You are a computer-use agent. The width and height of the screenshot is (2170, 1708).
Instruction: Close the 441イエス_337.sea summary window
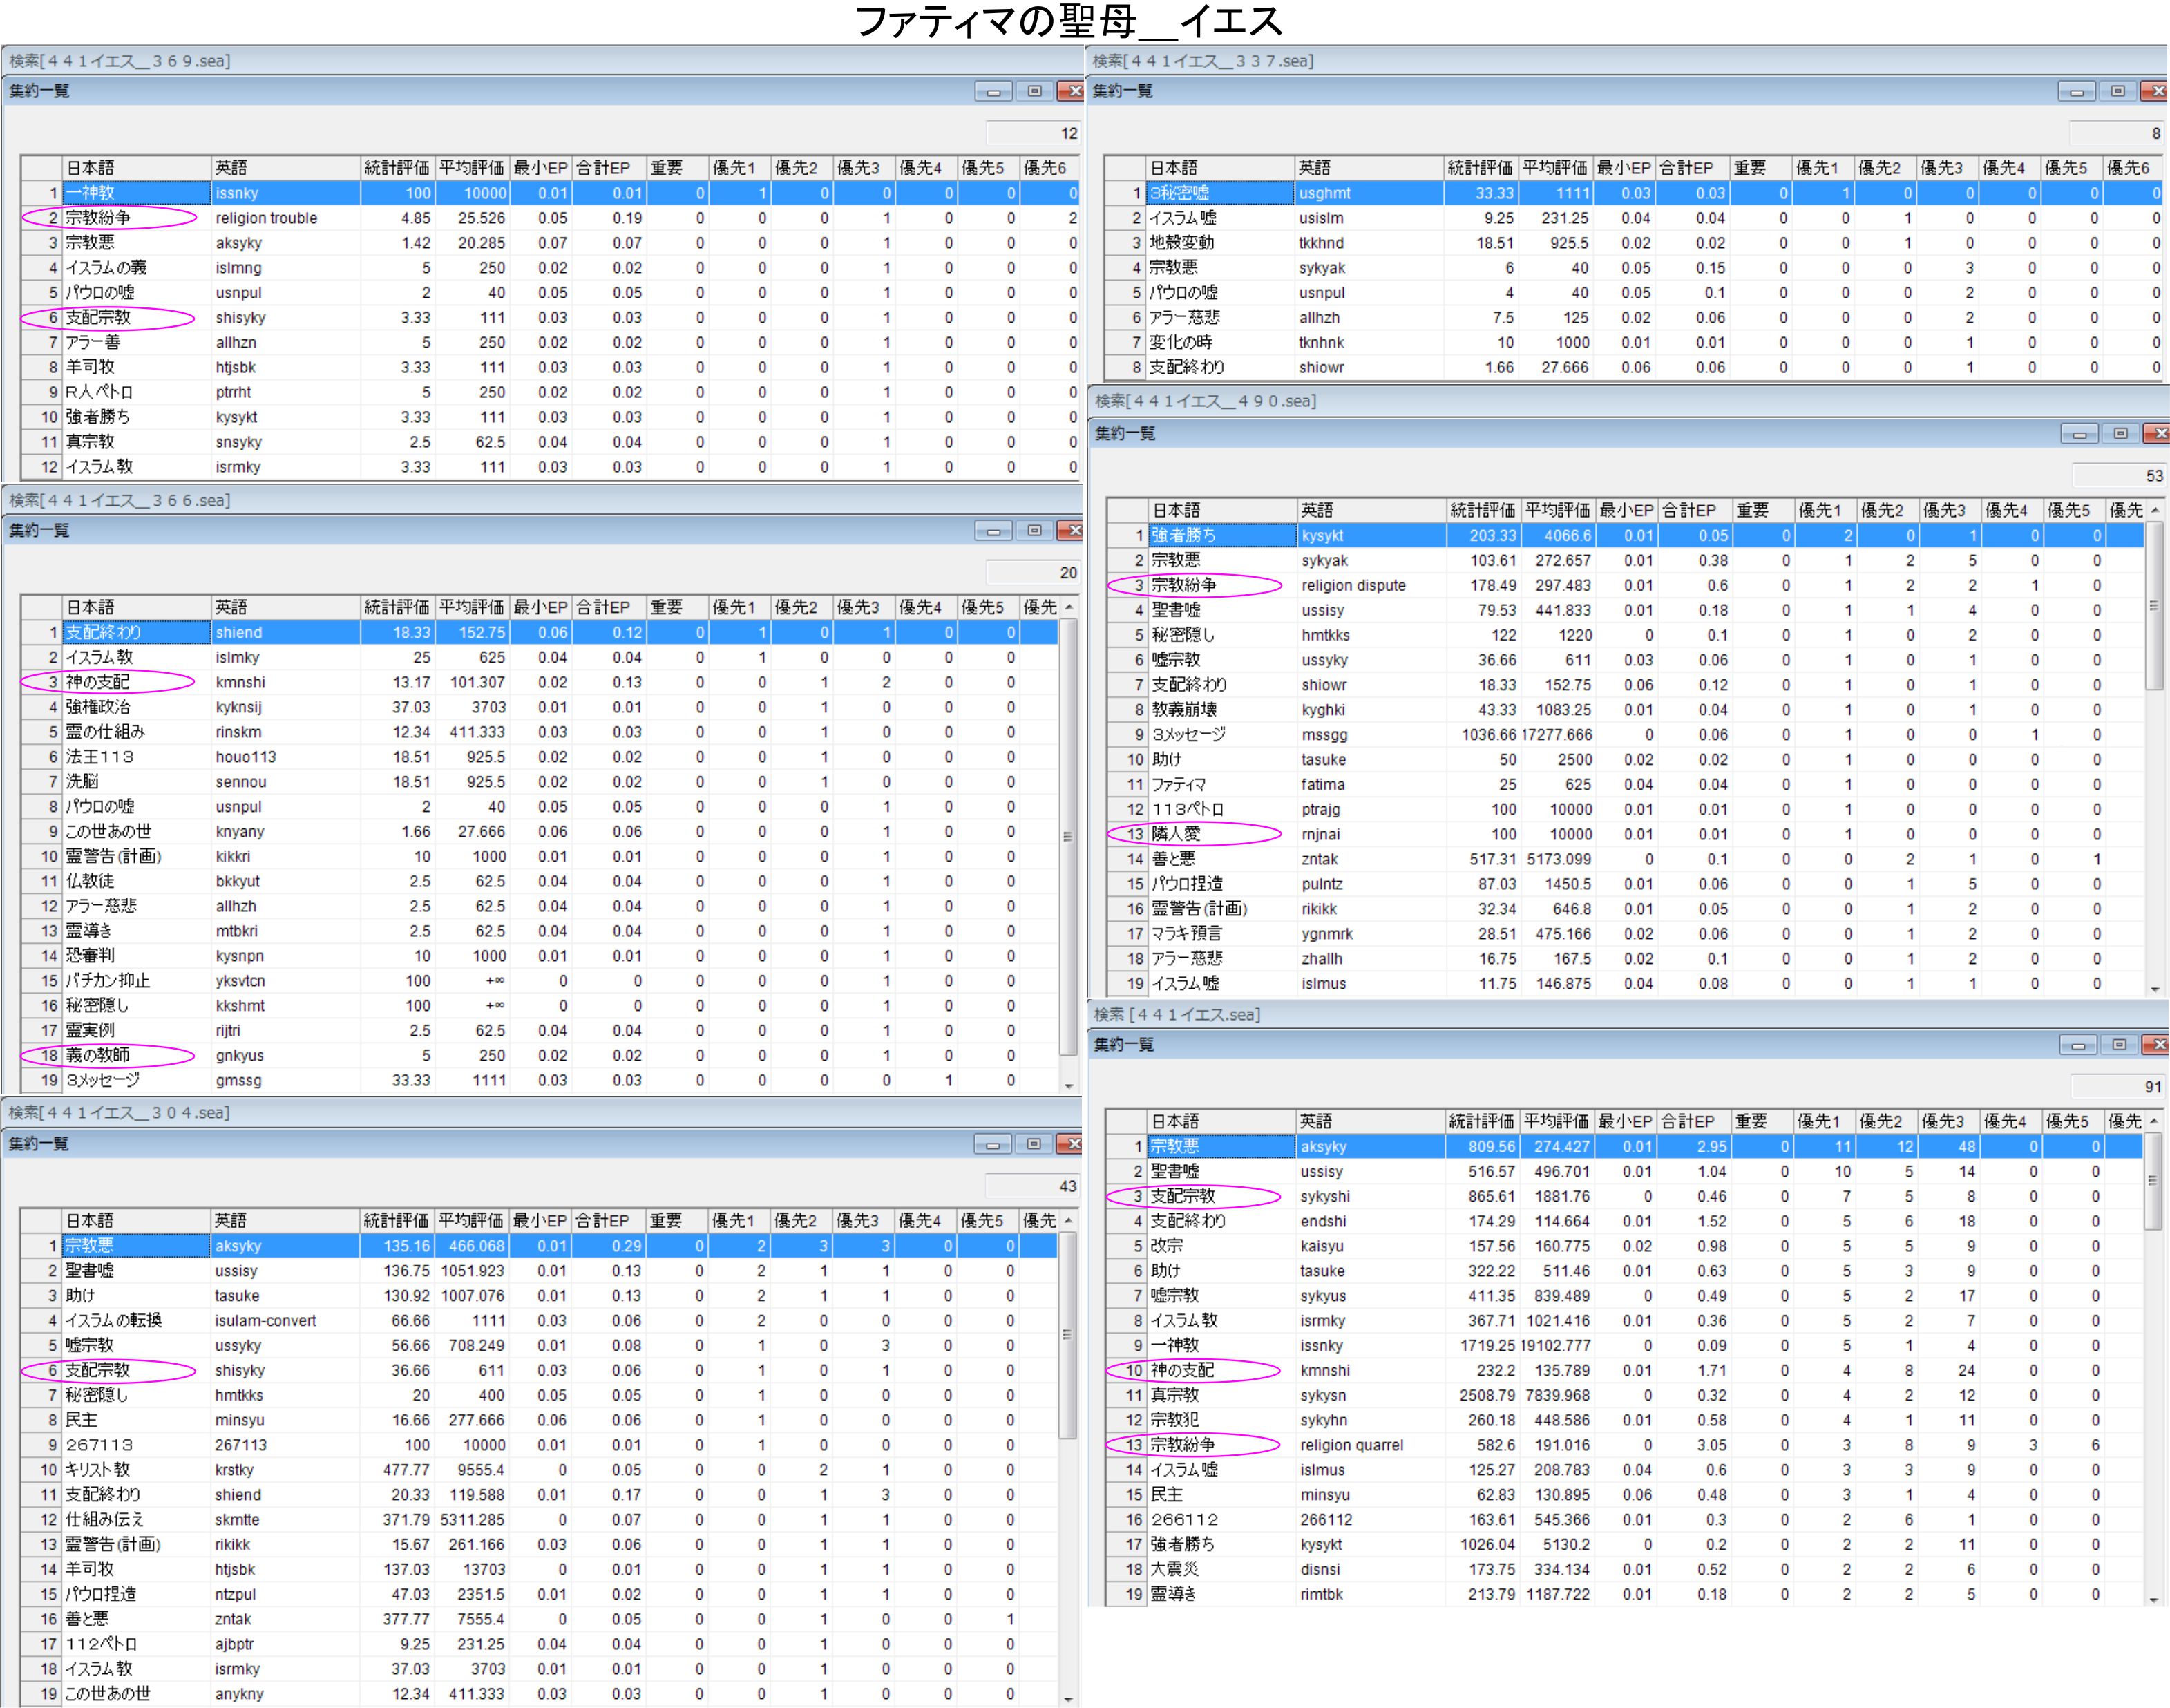(2155, 91)
